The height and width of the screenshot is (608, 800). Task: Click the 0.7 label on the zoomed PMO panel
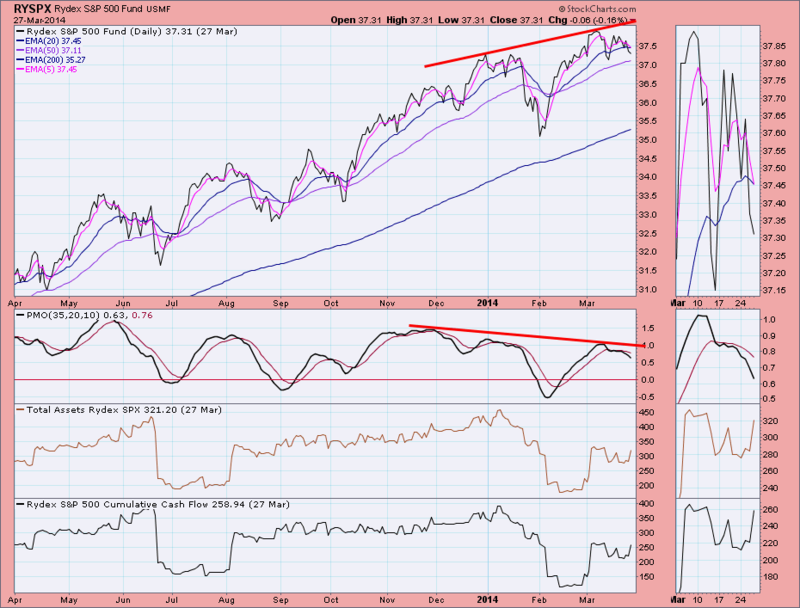click(769, 368)
